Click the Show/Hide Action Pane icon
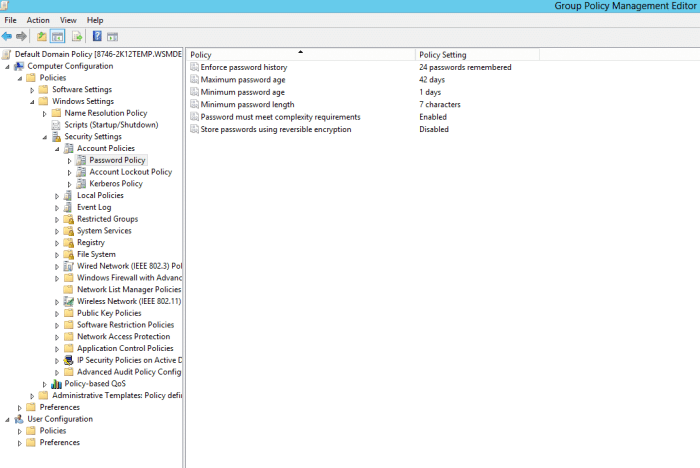The height and width of the screenshot is (468, 700). click(112, 37)
